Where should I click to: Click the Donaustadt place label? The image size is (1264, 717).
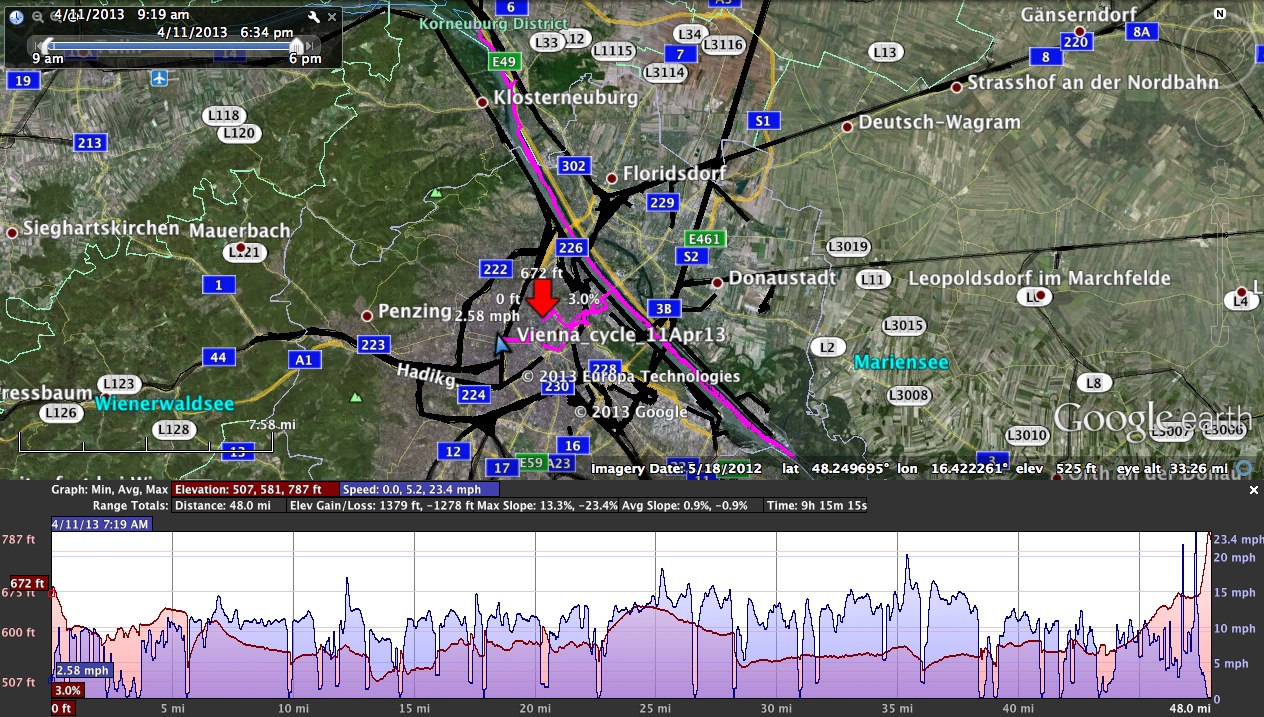[782, 278]
